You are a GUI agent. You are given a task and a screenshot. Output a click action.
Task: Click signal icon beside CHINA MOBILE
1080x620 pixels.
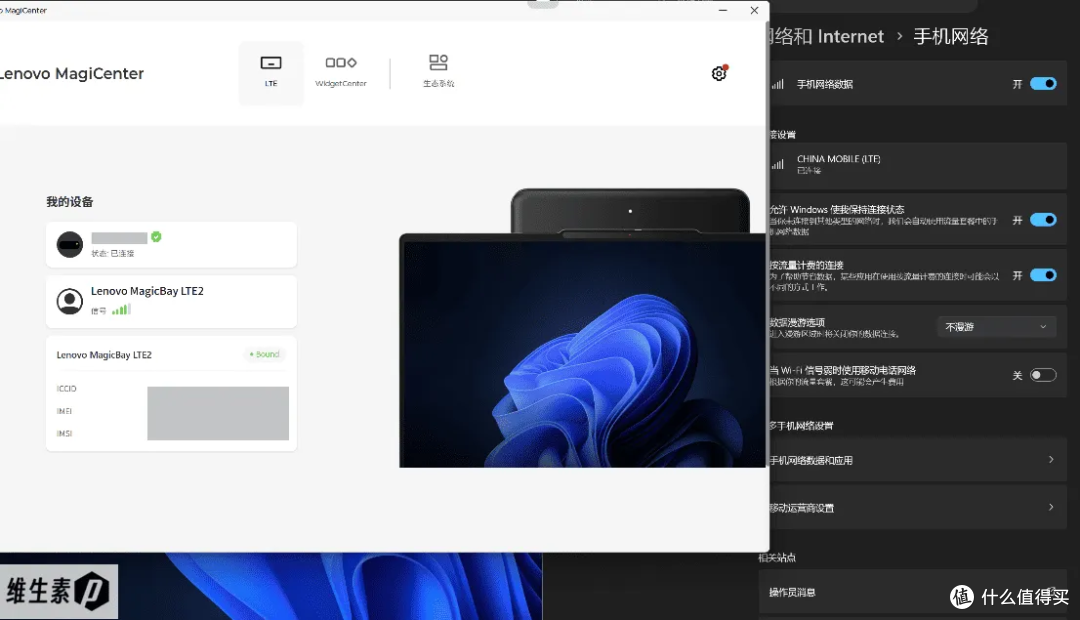[778, 165]
